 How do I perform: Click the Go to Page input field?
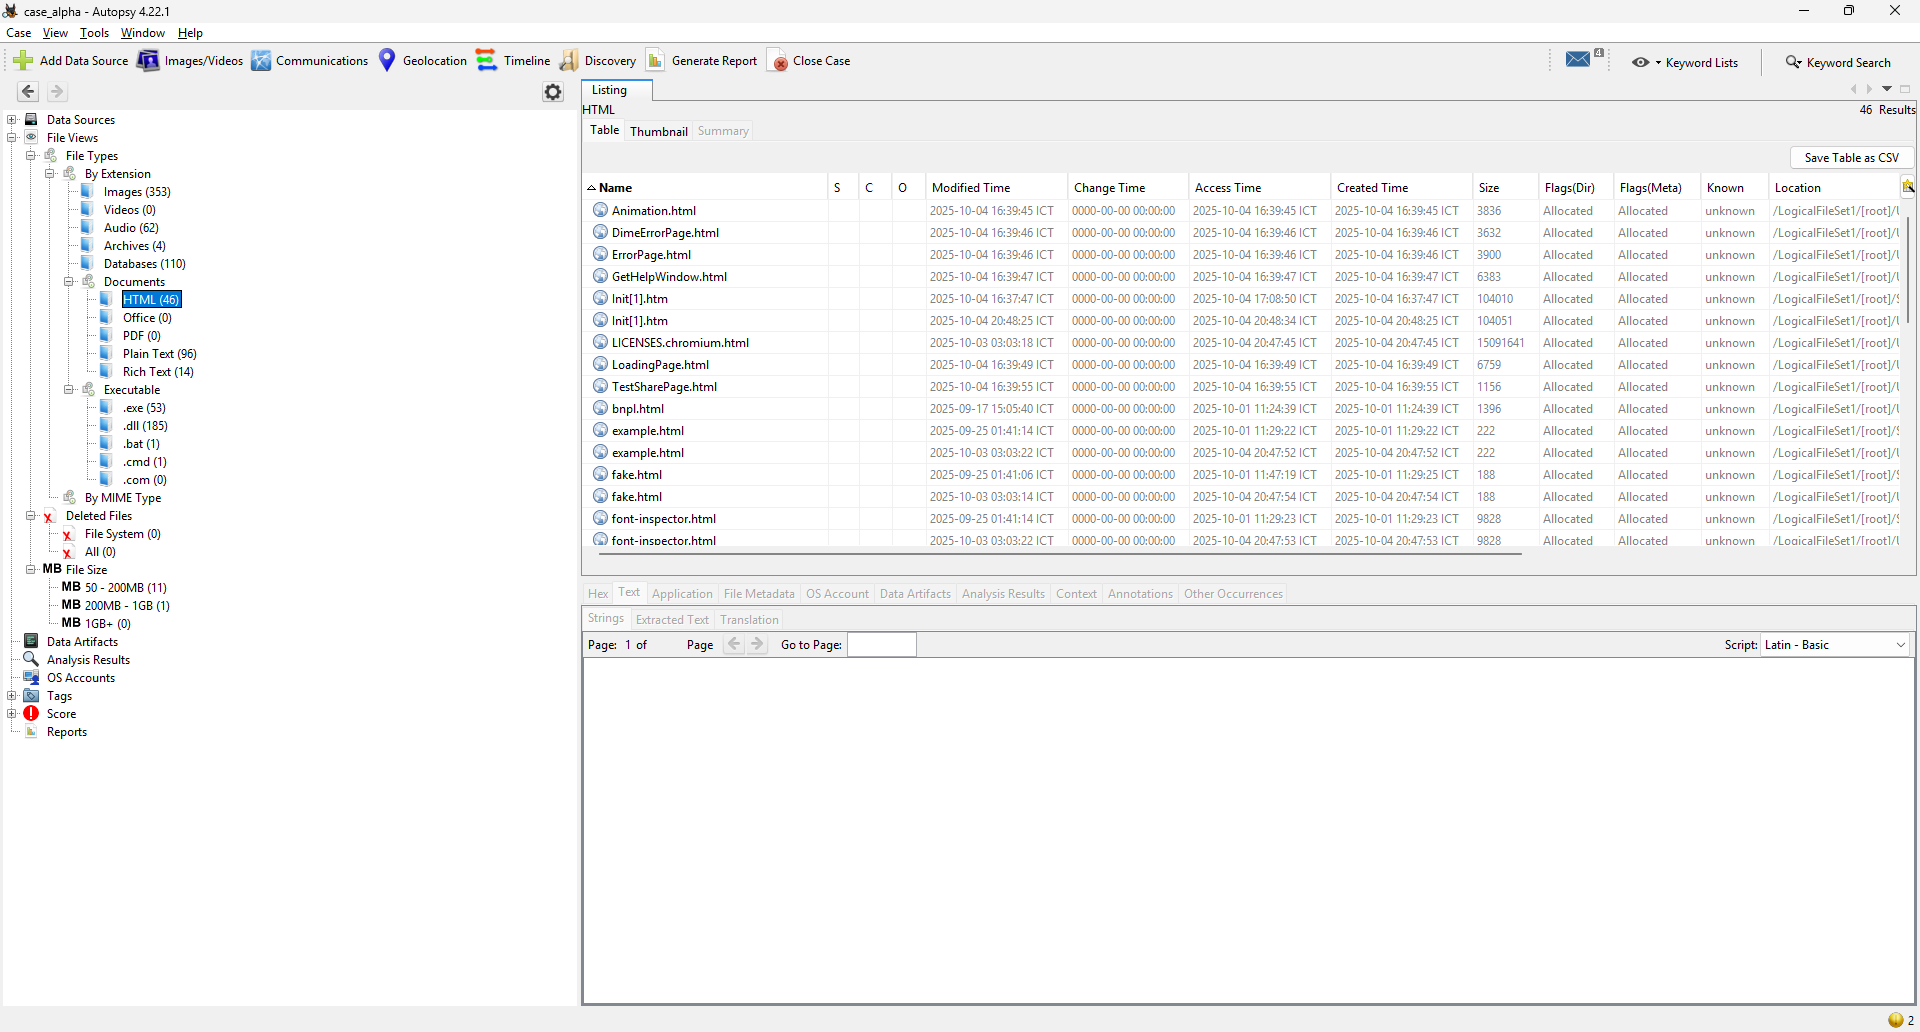[881, 645]
